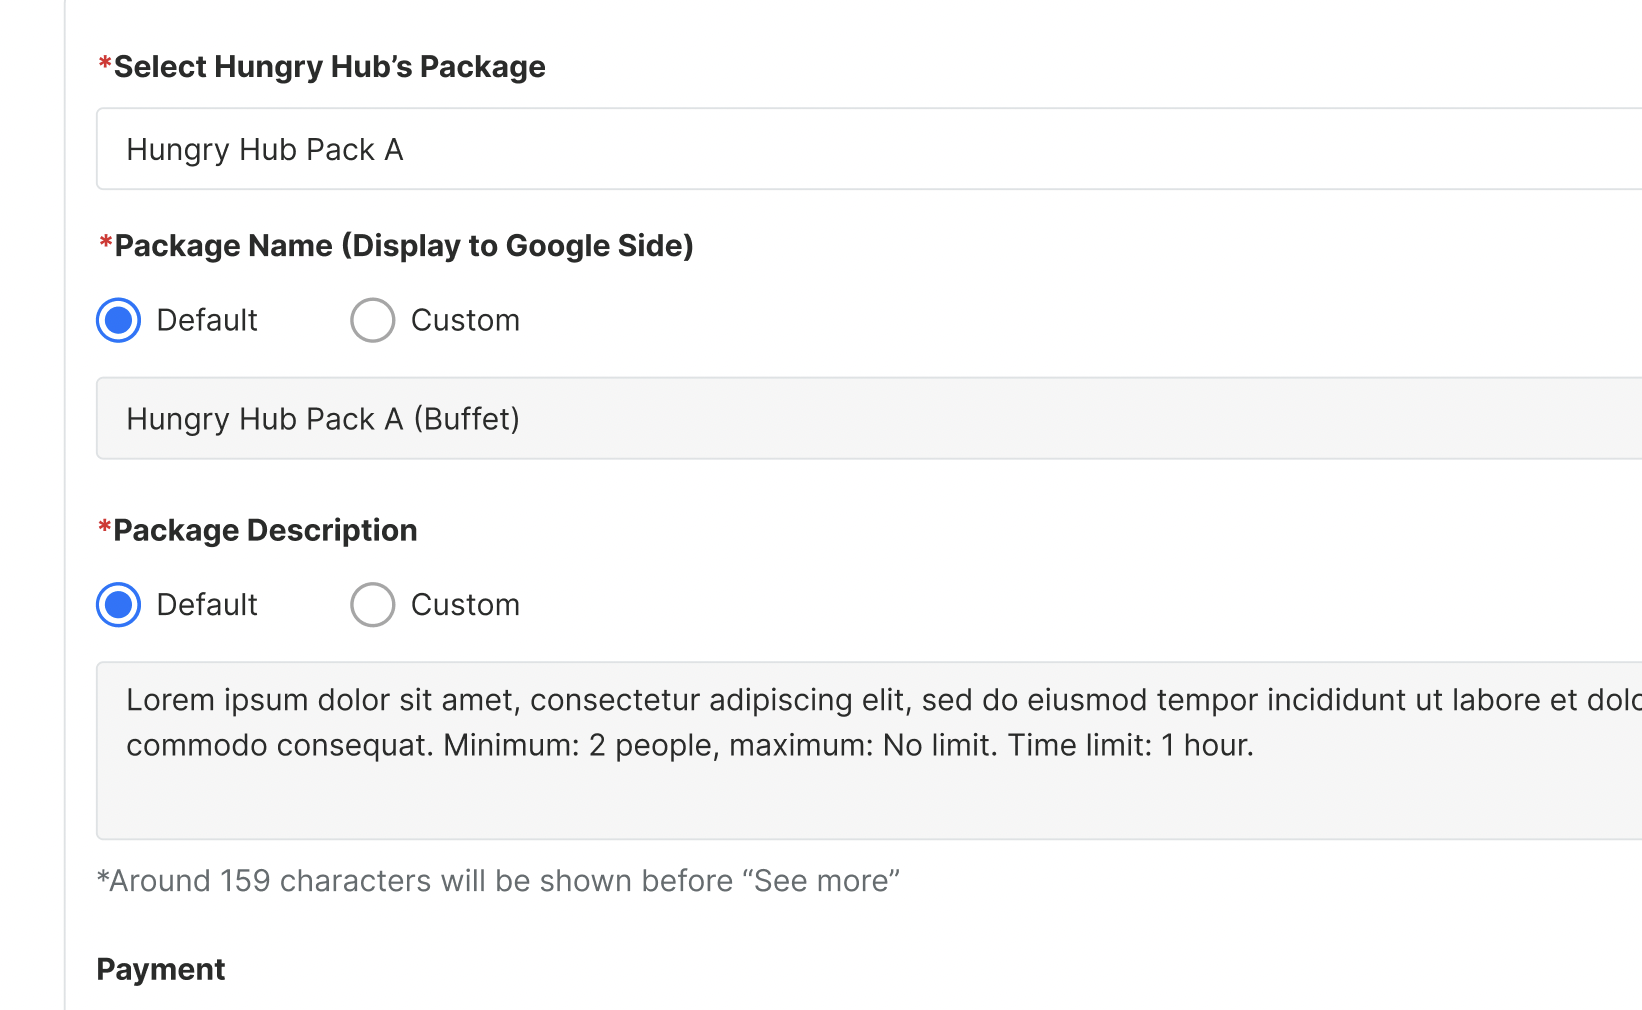
Task: Select Default radio button for Package Name
Action: [x=119, y=320]
